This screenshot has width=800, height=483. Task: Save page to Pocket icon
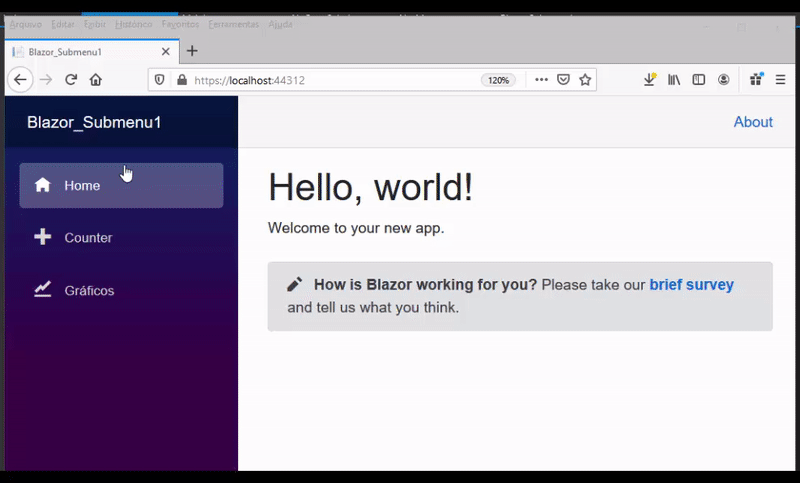[563, 80]
